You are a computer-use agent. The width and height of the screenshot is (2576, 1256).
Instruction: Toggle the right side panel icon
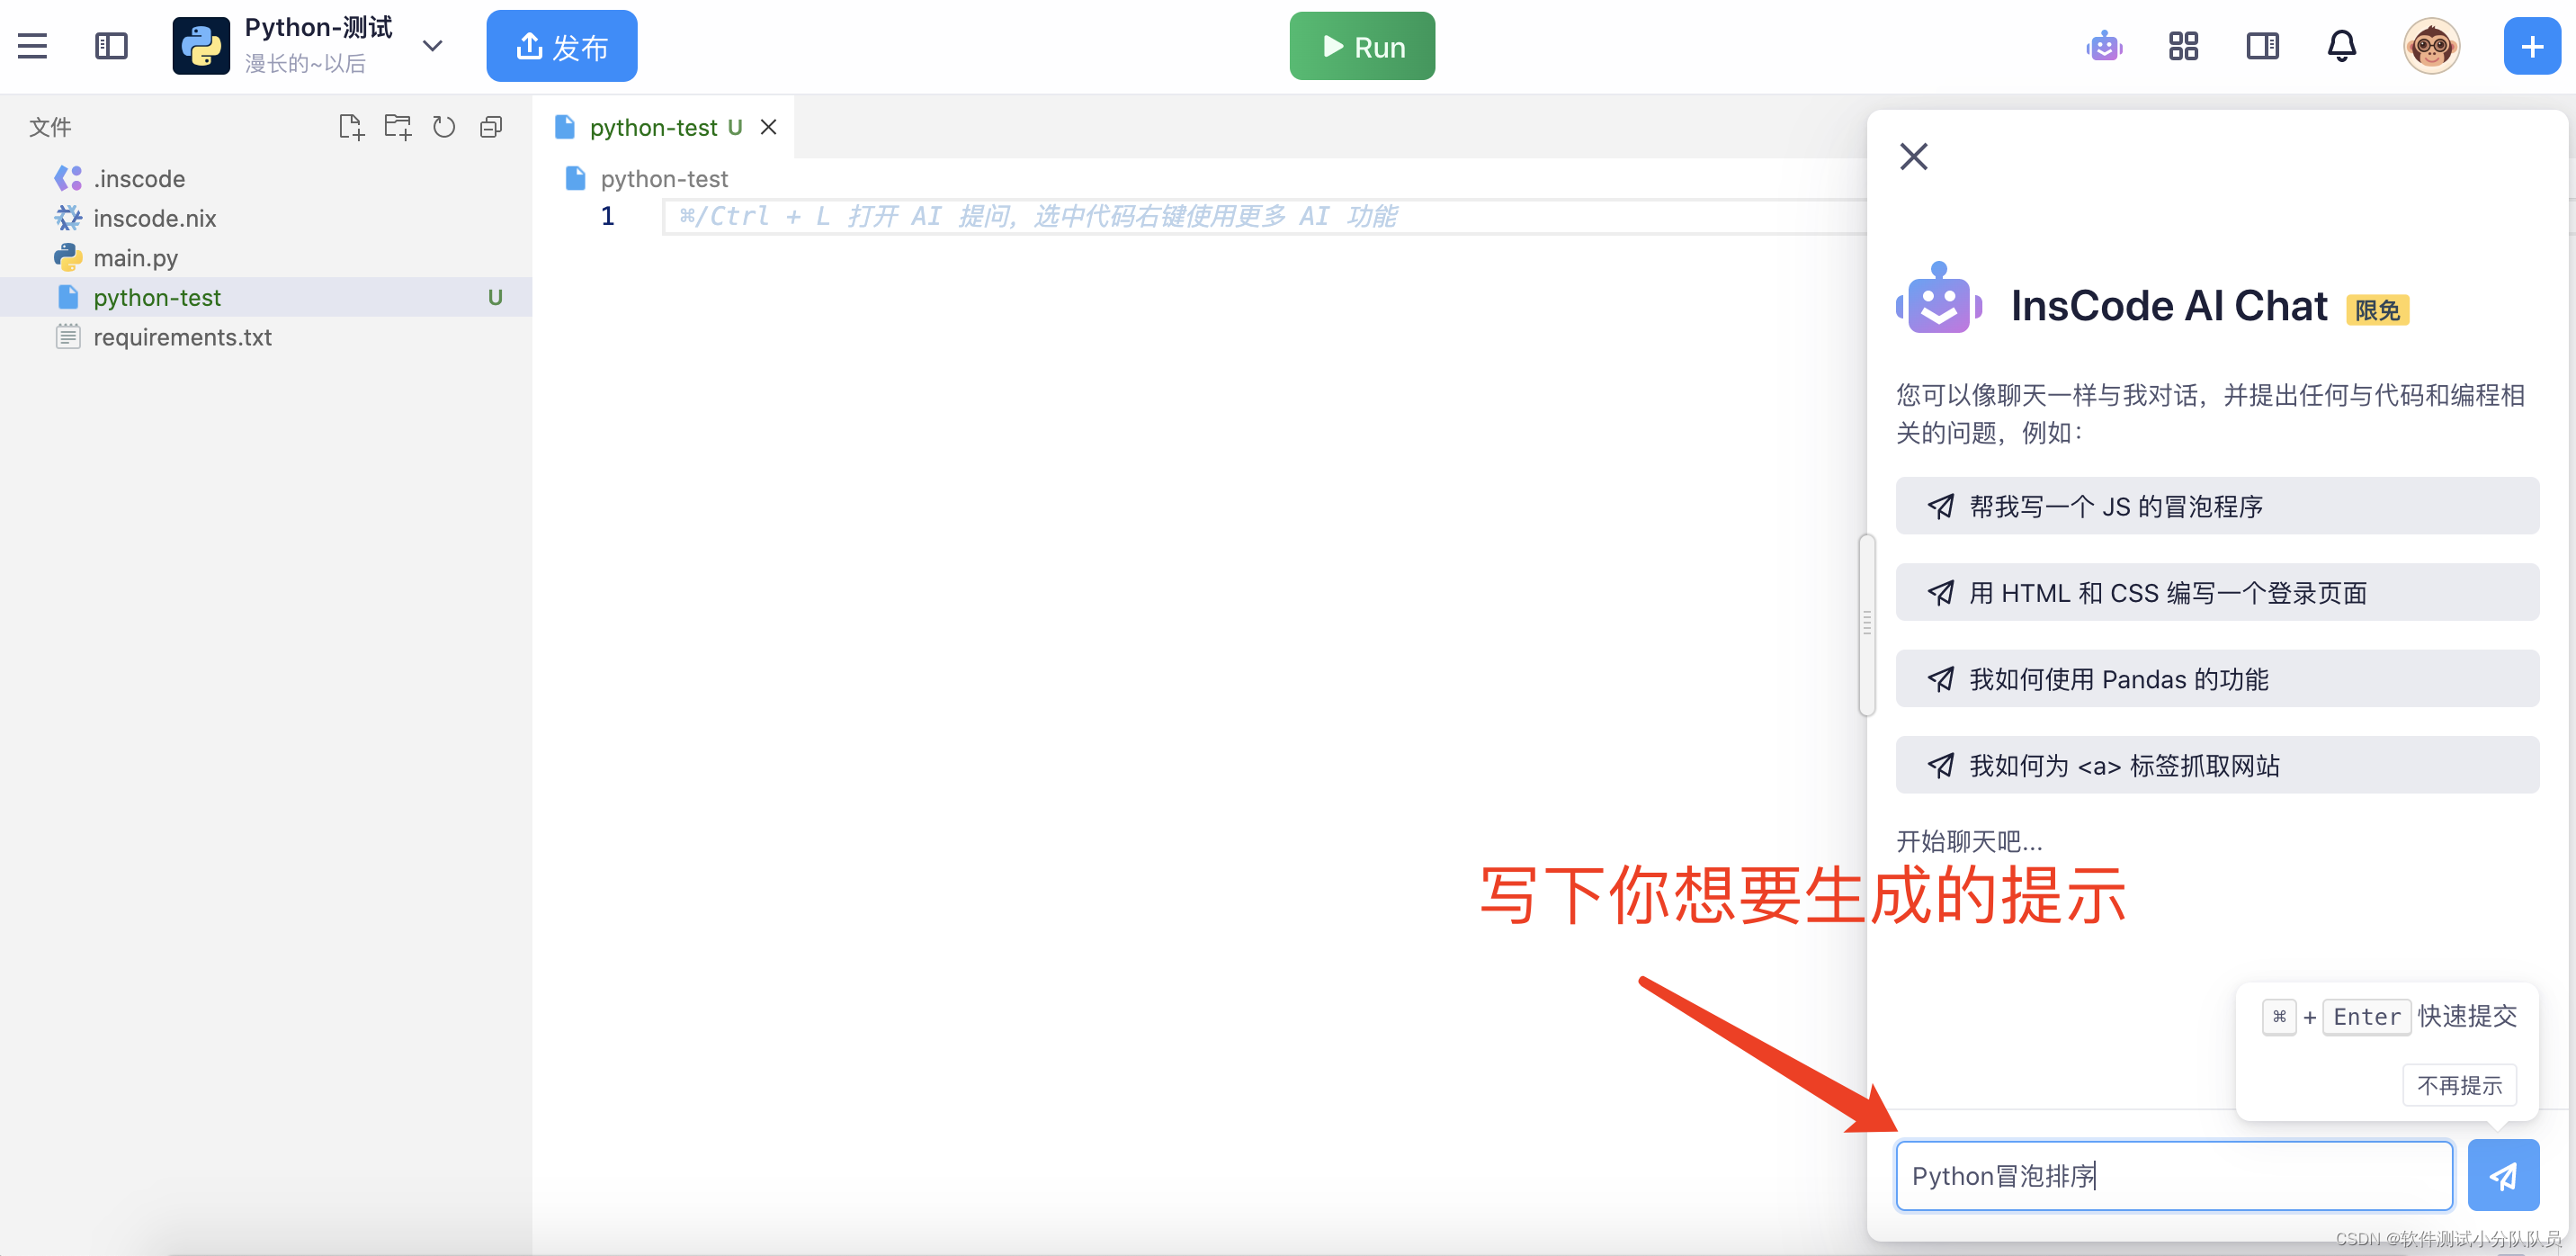2262,46
